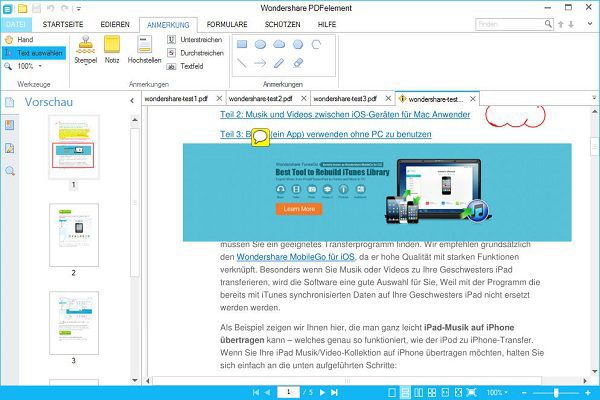Select the Hand tool
Viewport: 600px width, 400px height.
coord(19,39)
